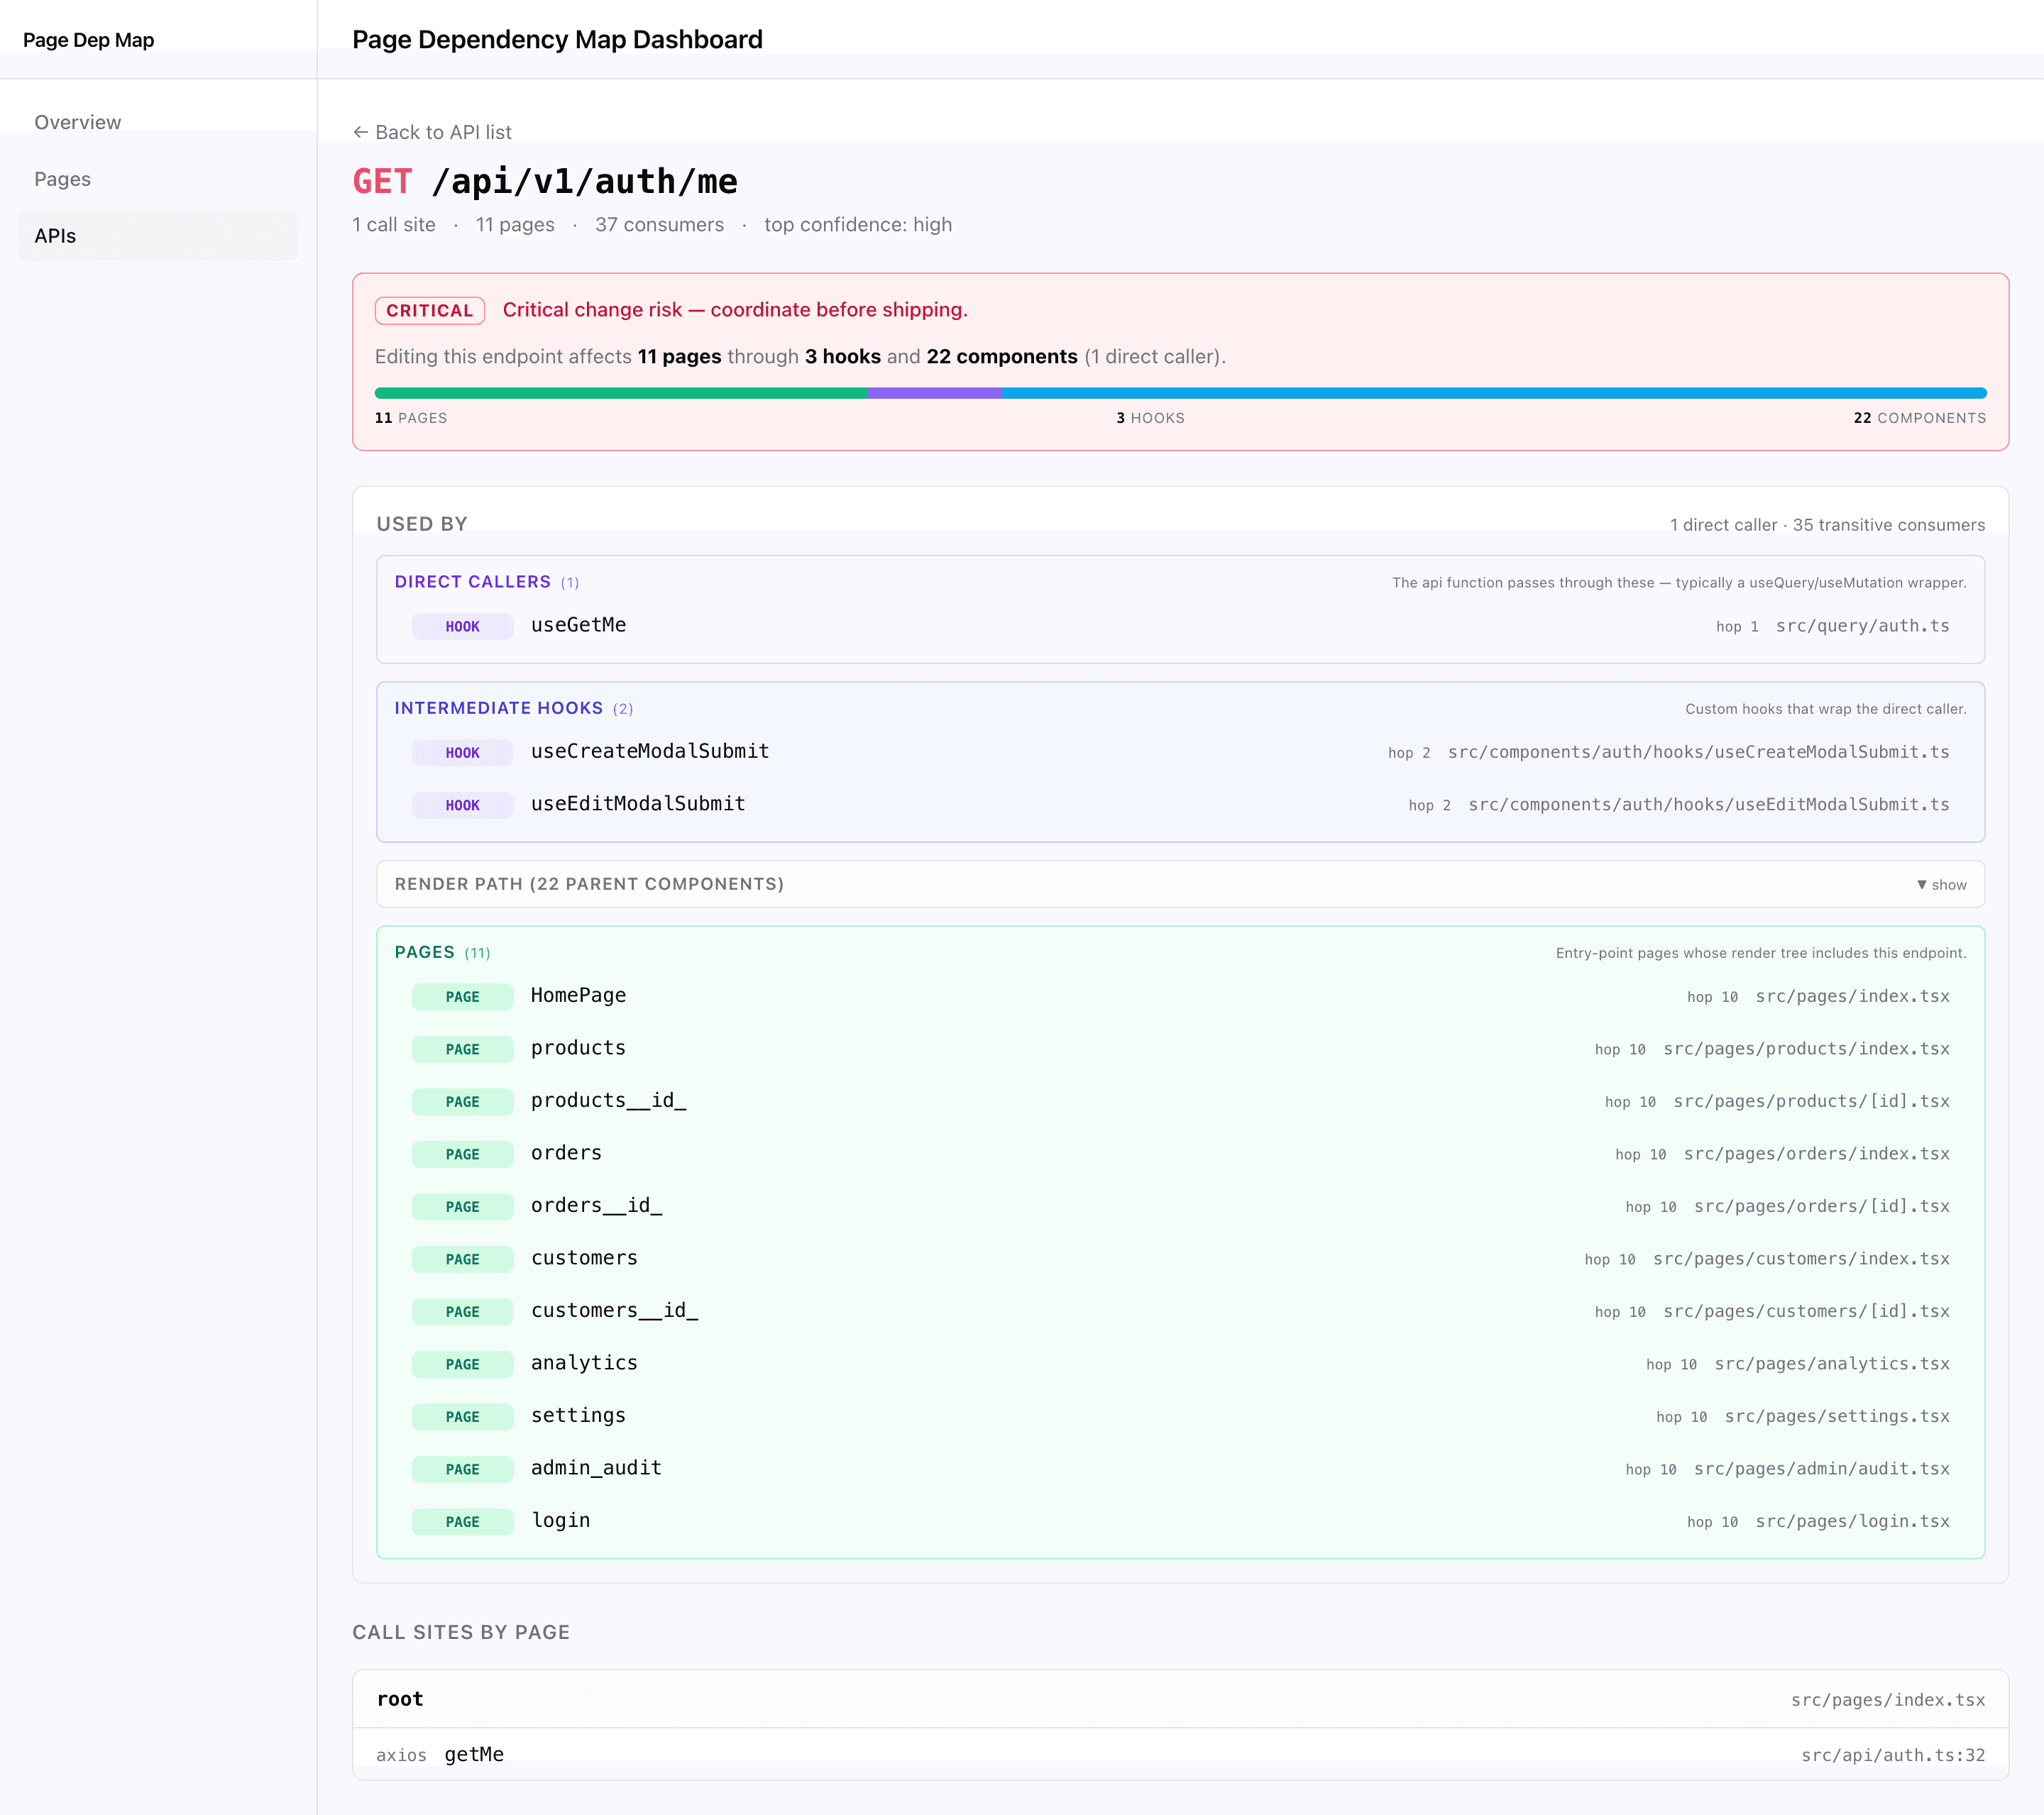Open the Overview section in sidebar
This screenshot has width=2044, height=1815.
pyautogui.click(x=158, y=122)
